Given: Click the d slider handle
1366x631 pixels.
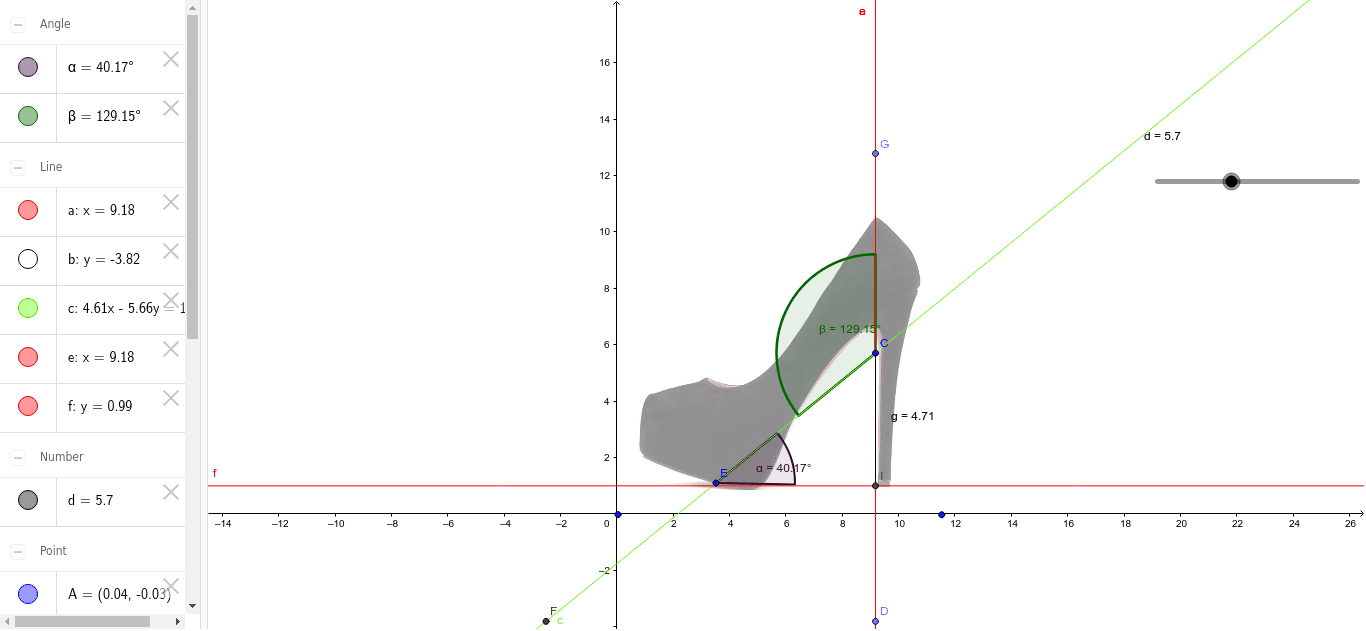Looking at the screenshot, I should click(1231, 181).
